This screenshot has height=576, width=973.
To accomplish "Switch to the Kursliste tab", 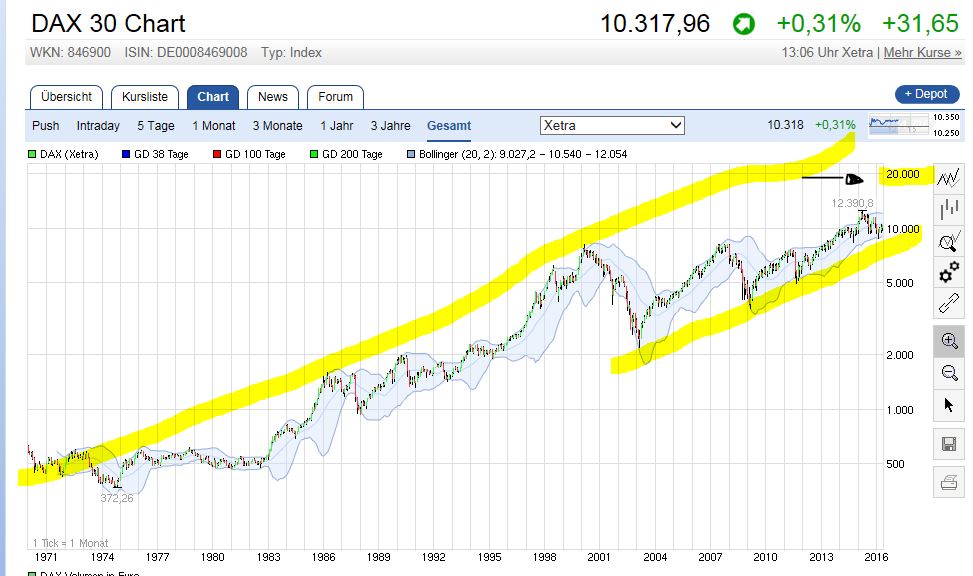I will 145,97.
